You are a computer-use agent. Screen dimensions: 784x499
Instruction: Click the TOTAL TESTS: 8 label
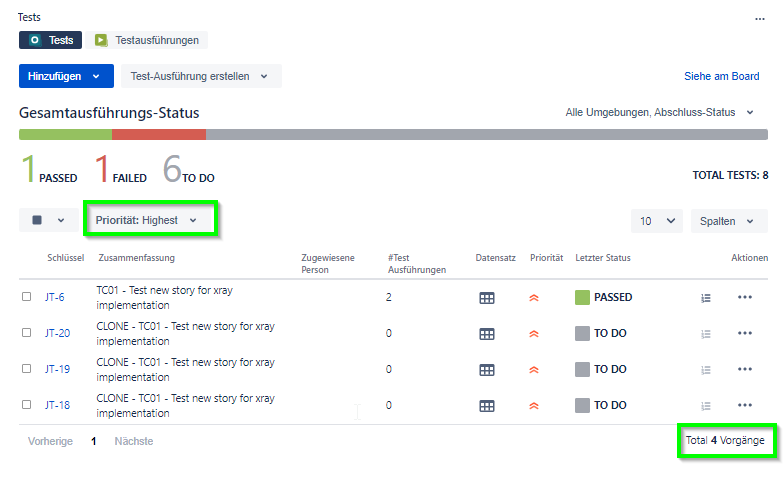(x=730, y=175)
